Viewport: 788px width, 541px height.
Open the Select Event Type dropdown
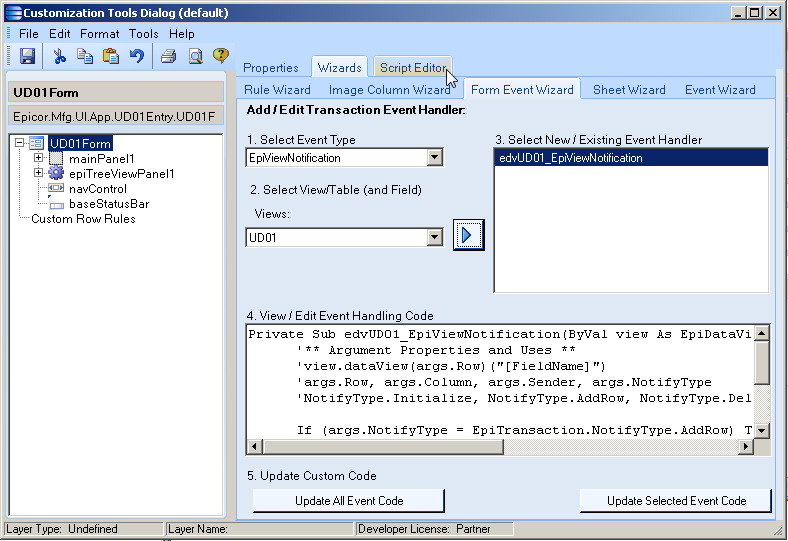tap(435, 158)
